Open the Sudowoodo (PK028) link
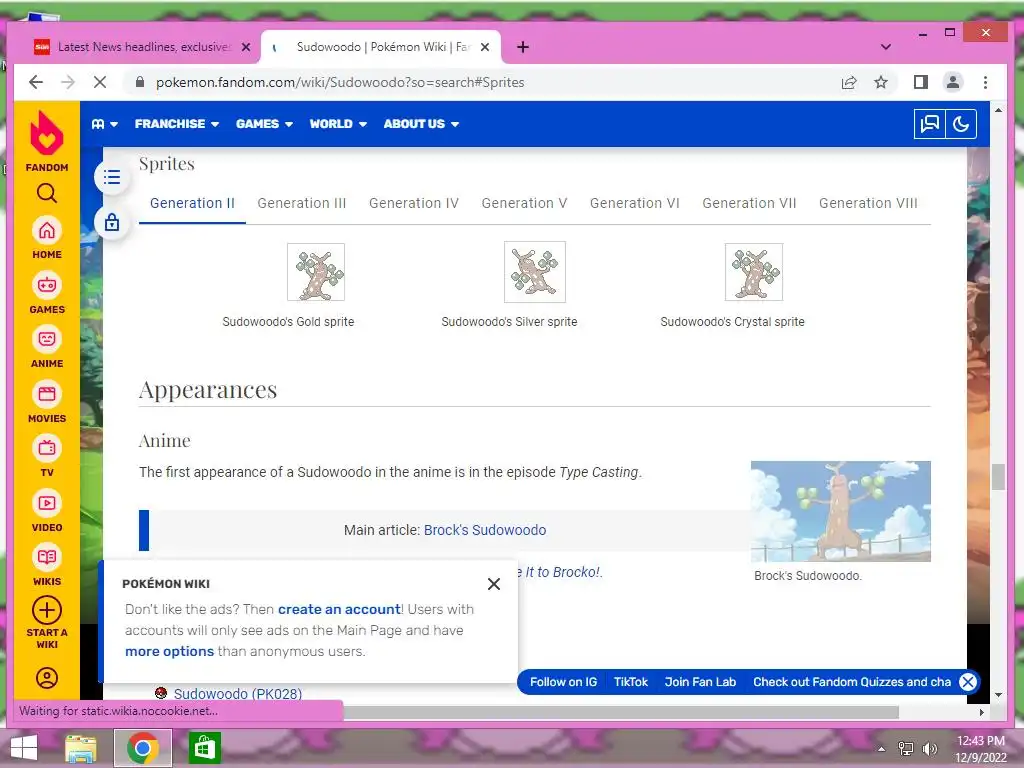Viewport: 1024px width, 768px height. (x=238, y=694)
